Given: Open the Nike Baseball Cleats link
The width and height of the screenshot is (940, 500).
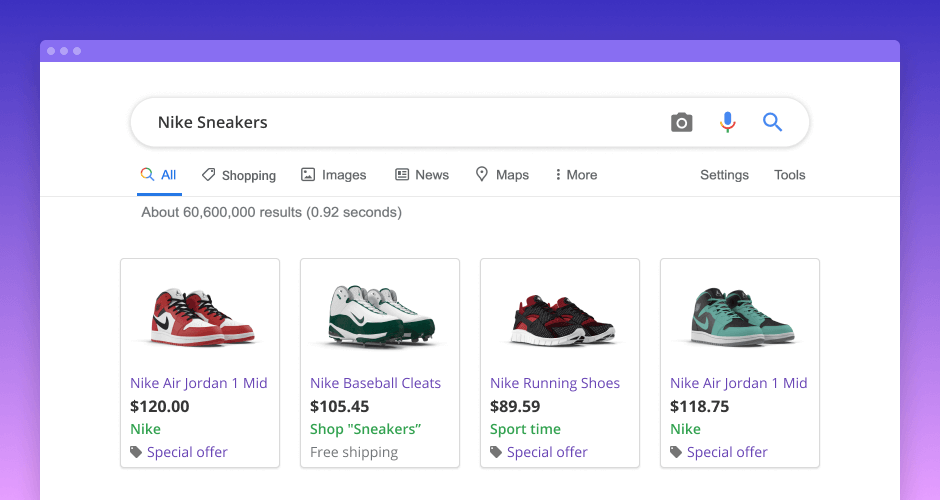Looking at the screenshot, I should pyautogui.click(x=375, y=383).
